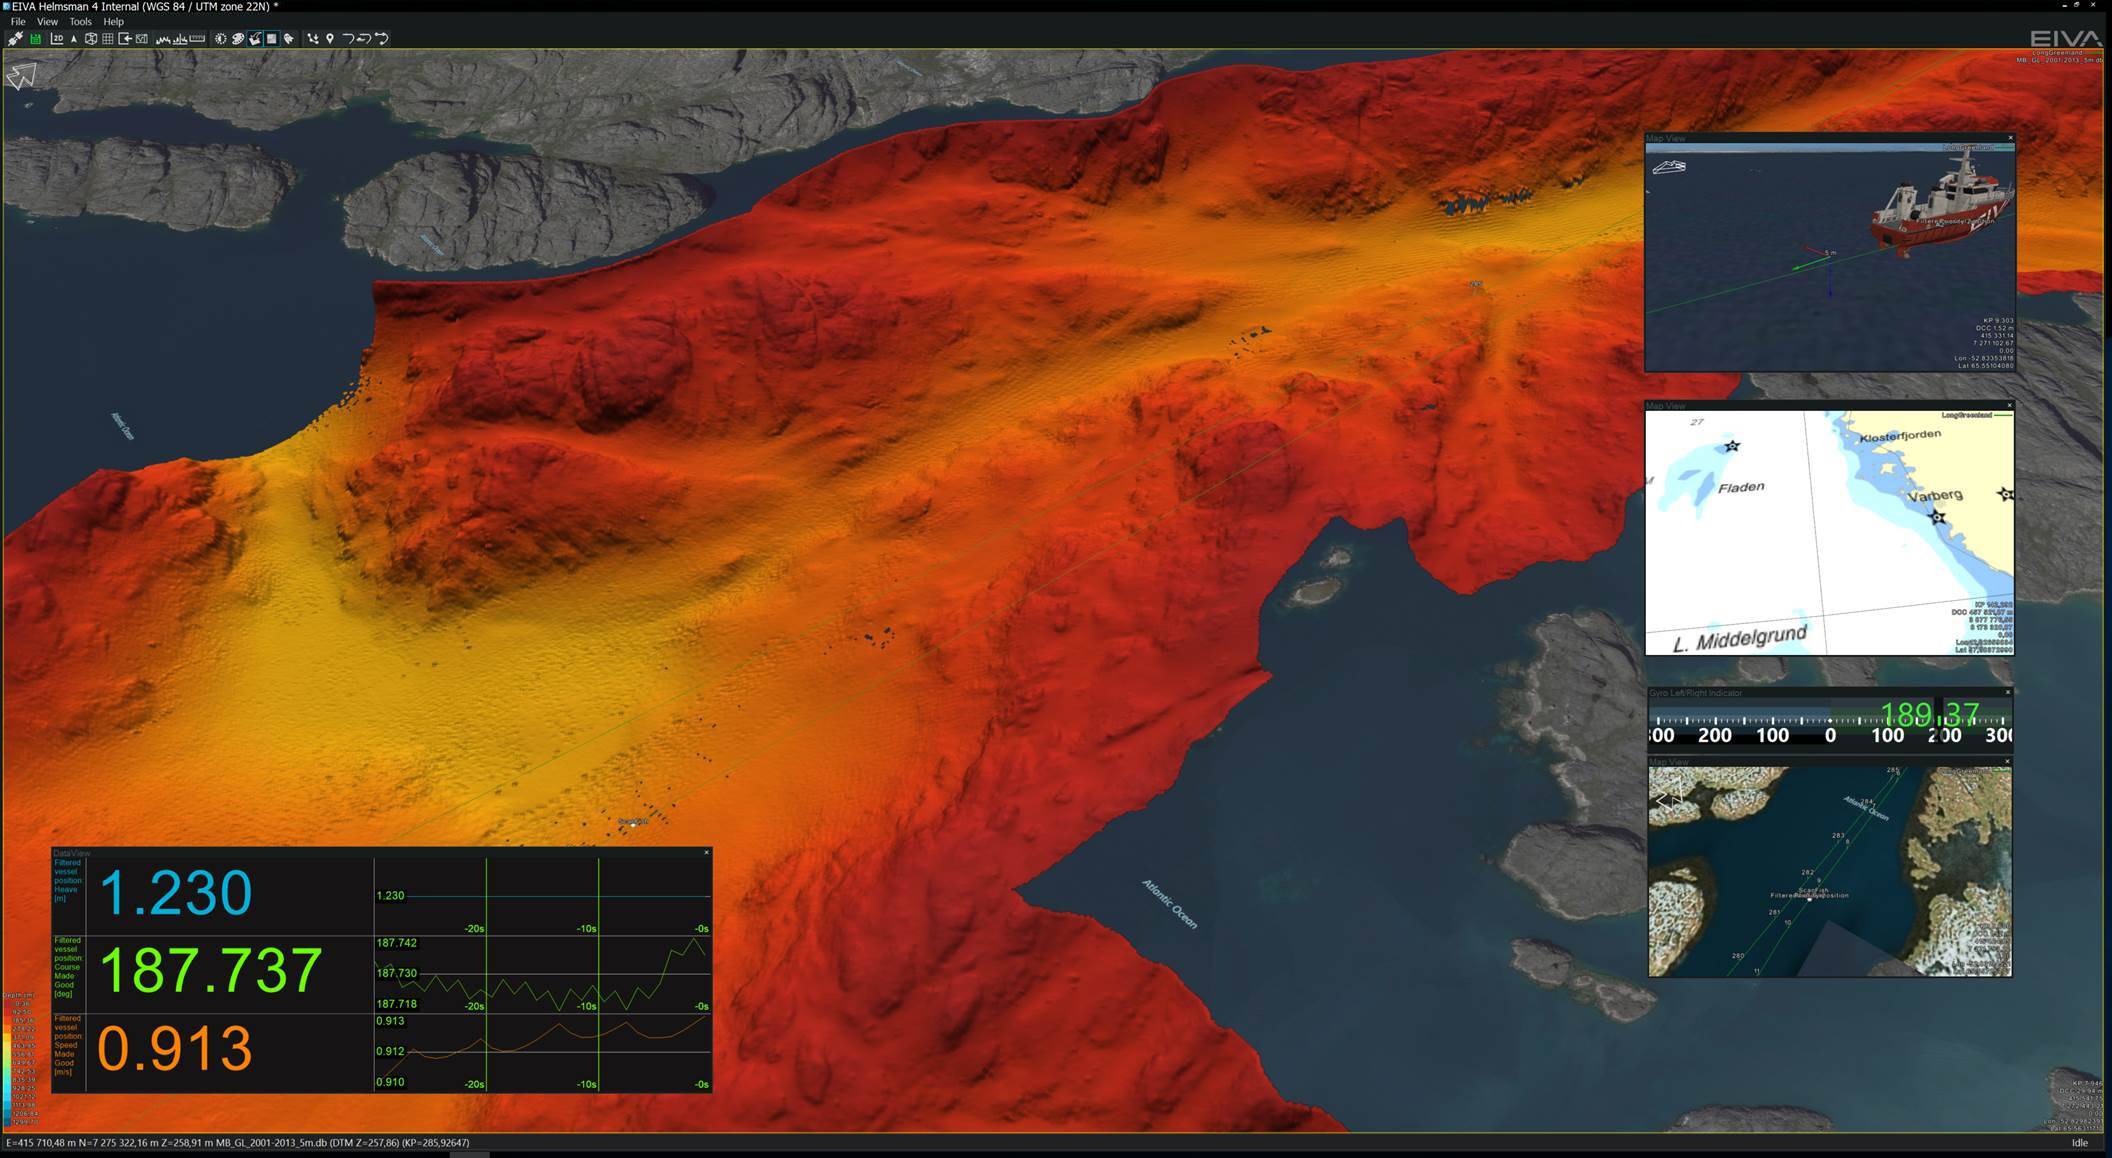Click the Idle status indicator

[x=2080, y=1142]
